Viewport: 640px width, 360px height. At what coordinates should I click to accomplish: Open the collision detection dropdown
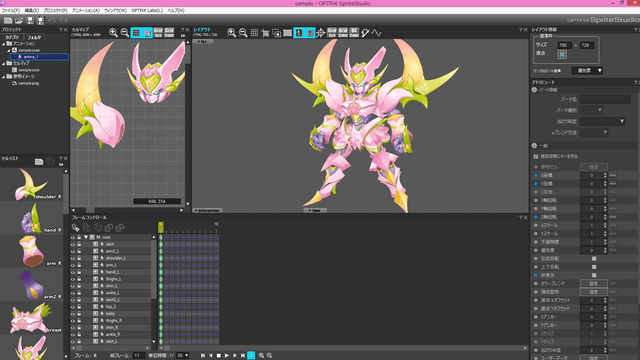click(x=602, y=121)
